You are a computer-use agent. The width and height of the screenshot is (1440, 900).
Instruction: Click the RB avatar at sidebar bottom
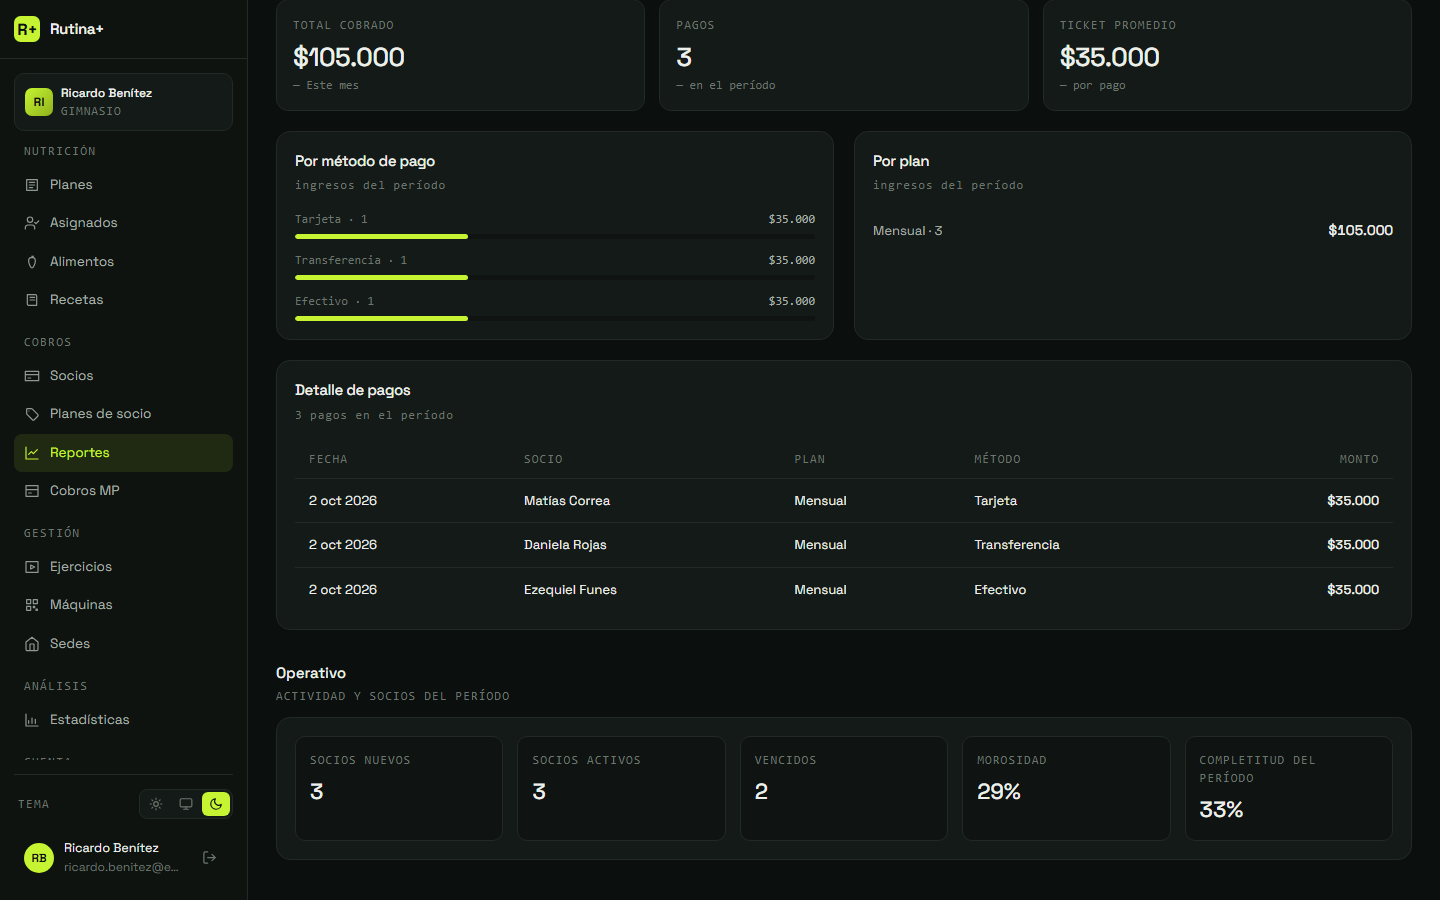(x=39, y=858)
